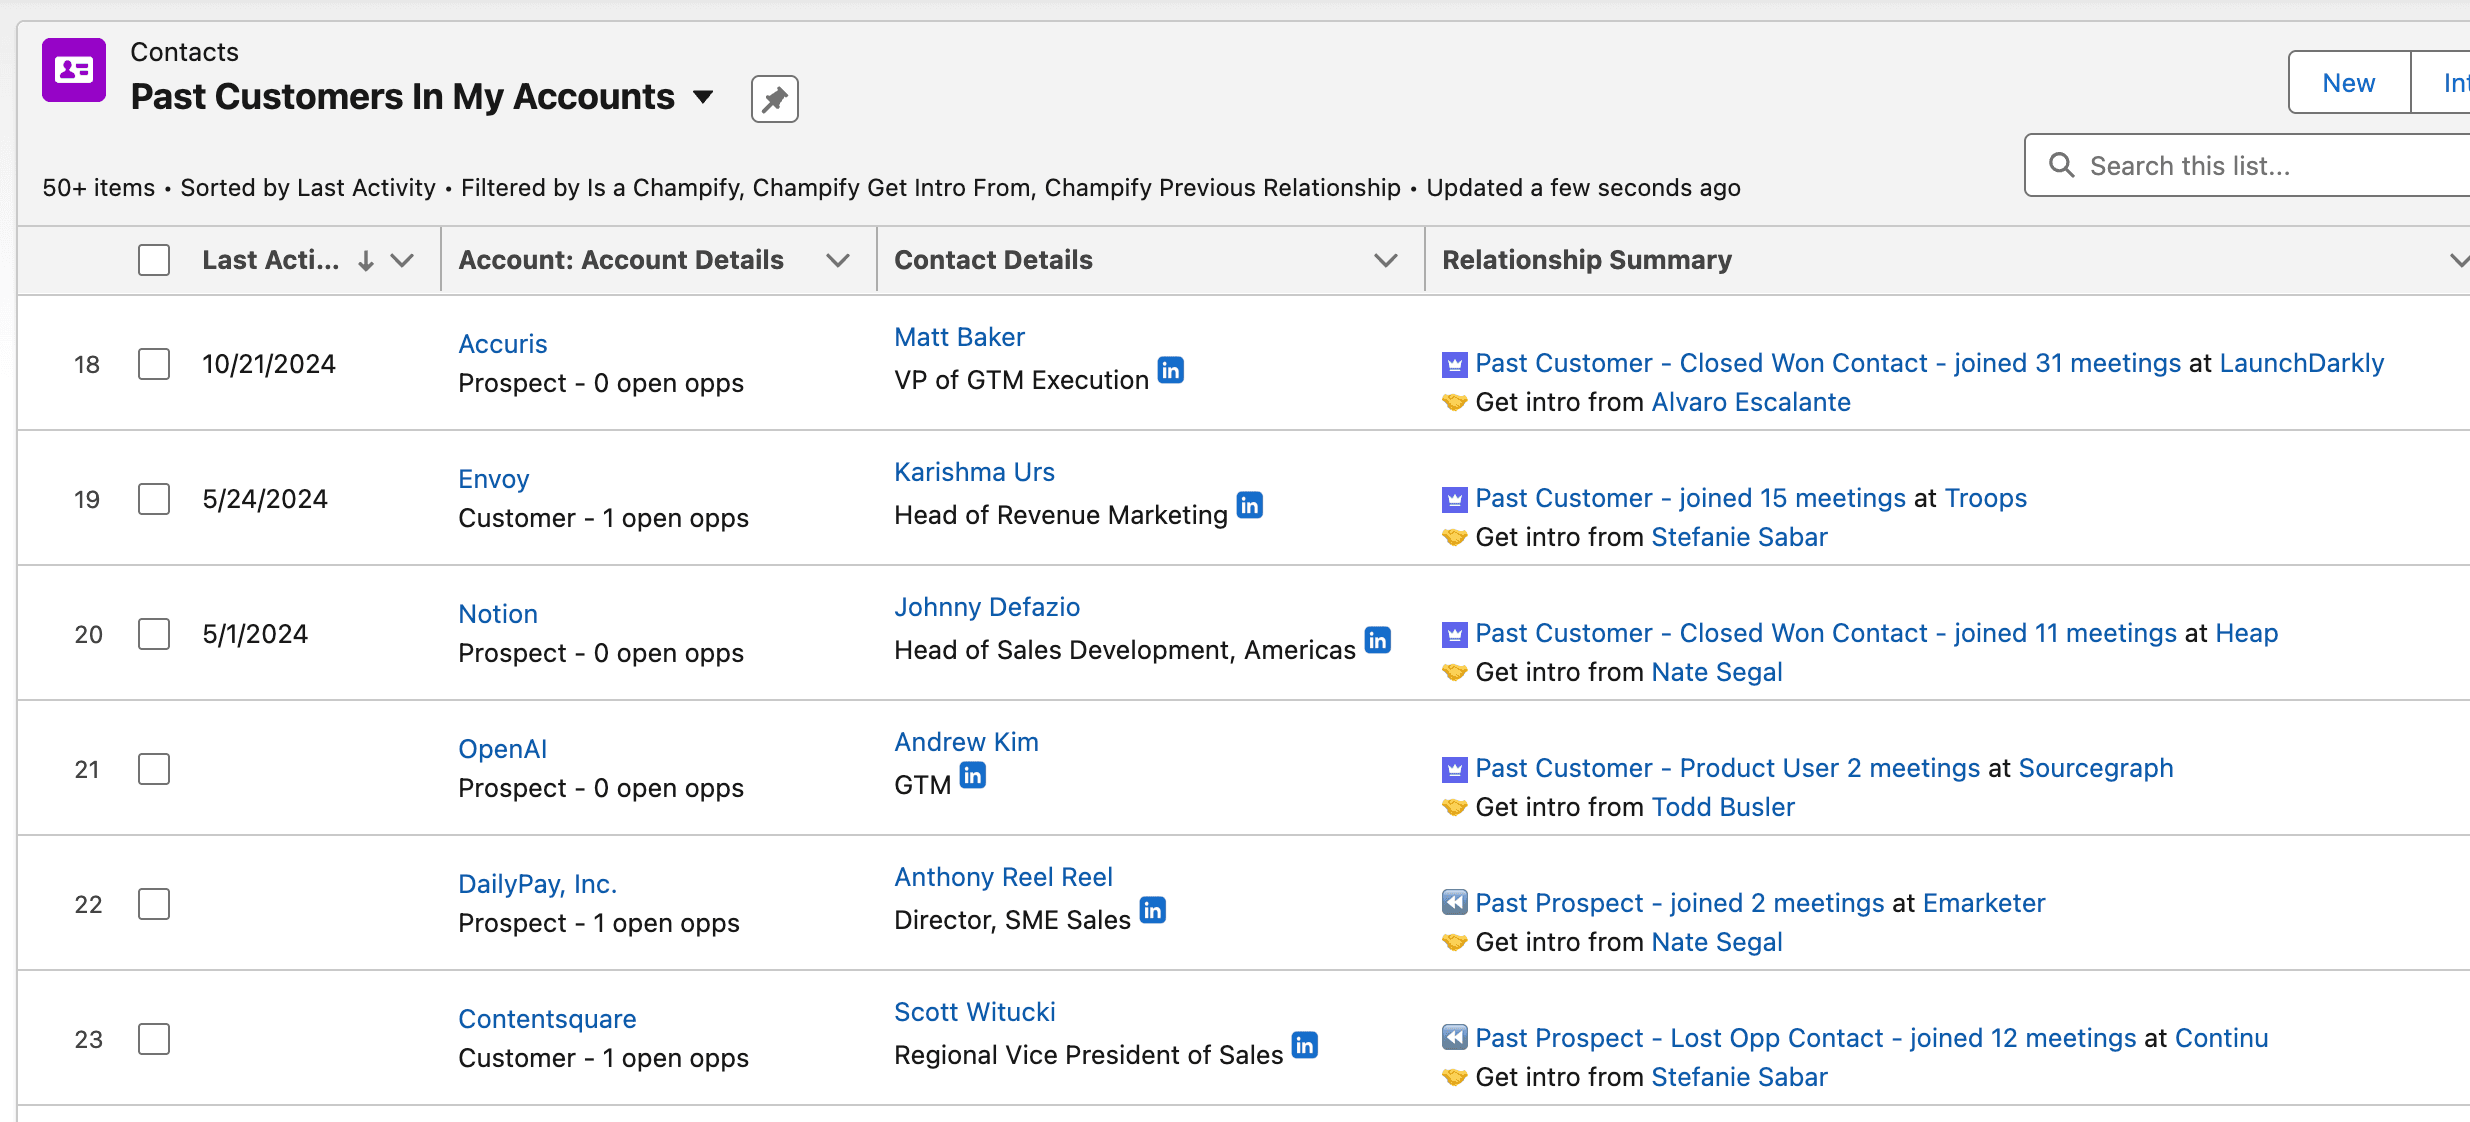
Task: Click the New contact button
Action: tap(2349, 83)
